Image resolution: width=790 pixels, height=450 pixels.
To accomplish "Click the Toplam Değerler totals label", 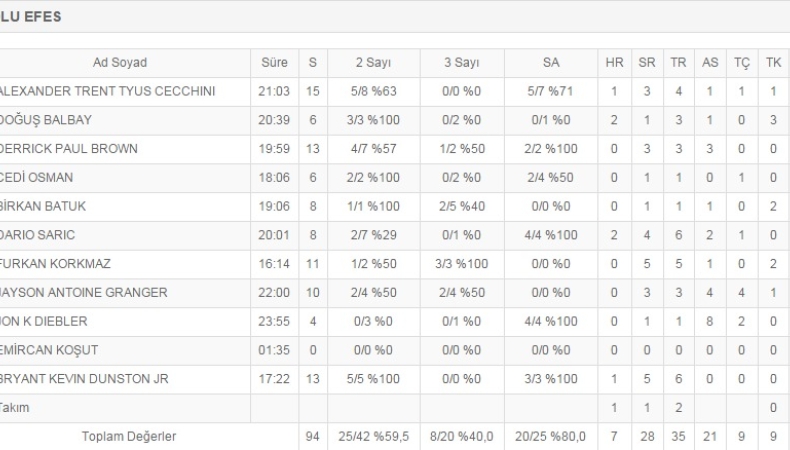I will pos(120,437).
